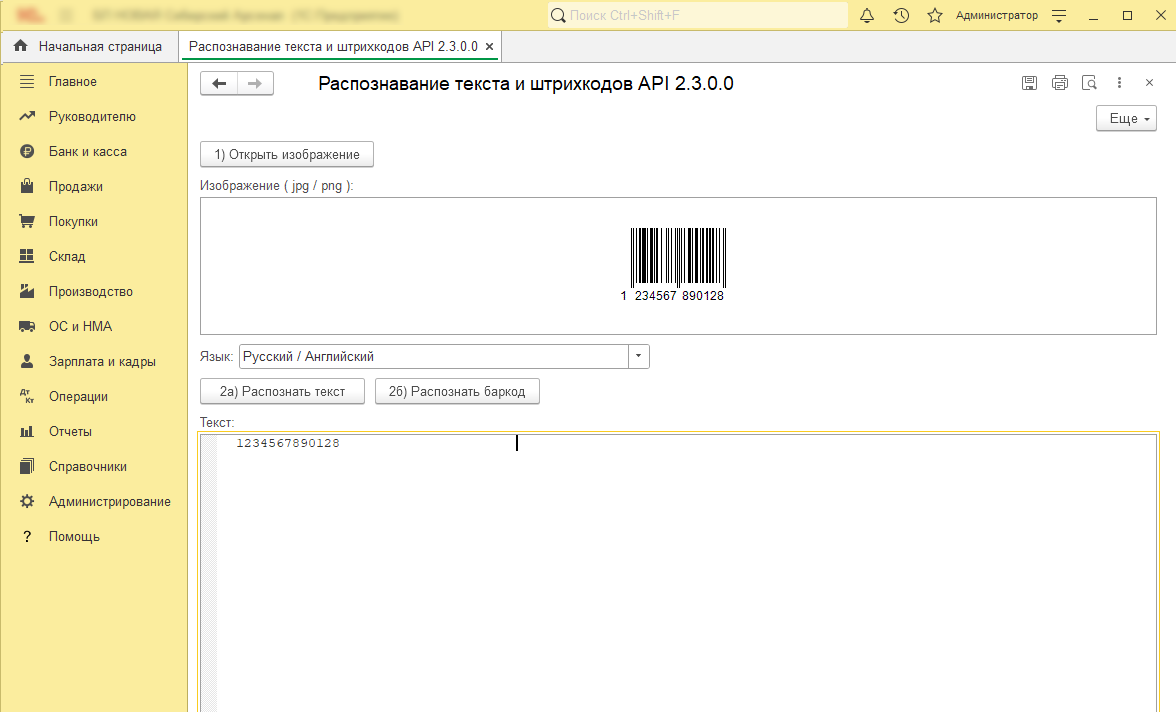Screen dimensions: 1176x712
Task: Open the Руководителю section
Action: [x=92, y=116]
